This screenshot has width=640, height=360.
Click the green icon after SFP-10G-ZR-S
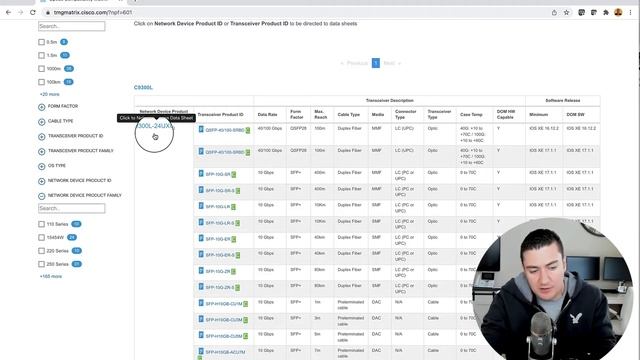(238, 288)
